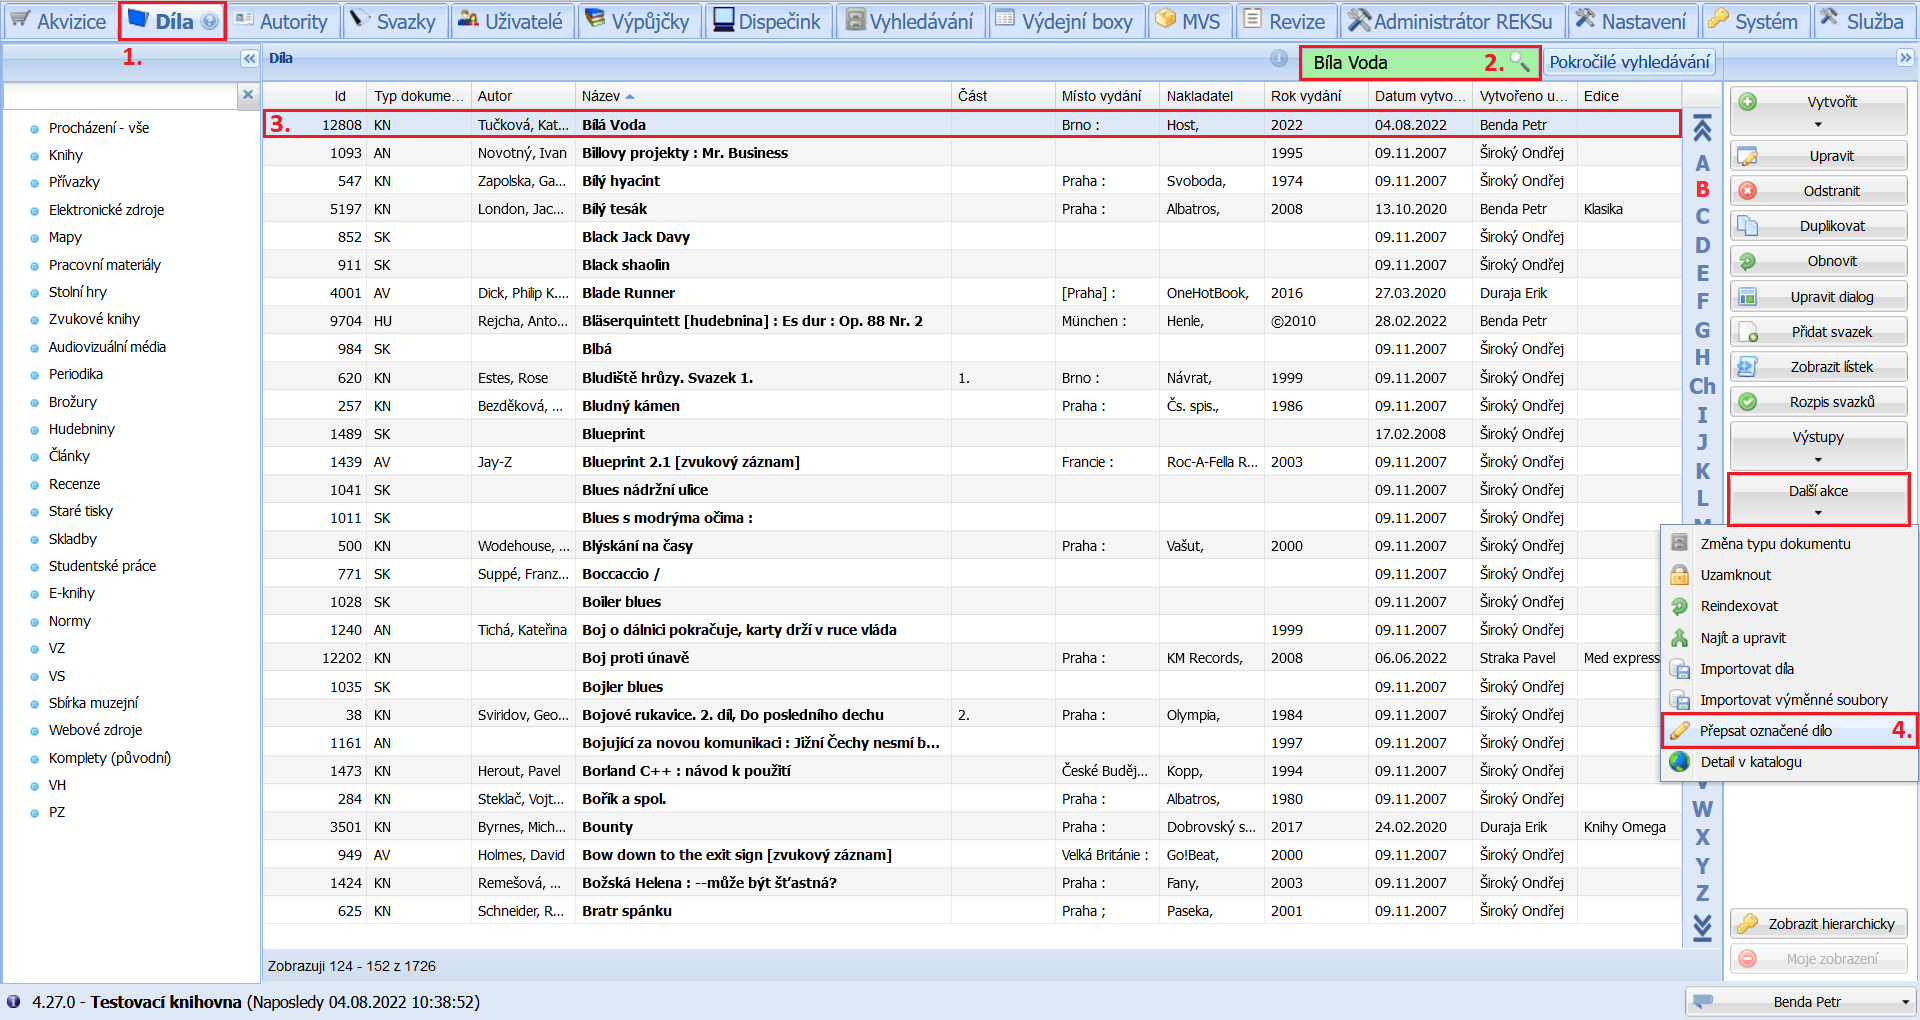Click the Upravit dialog button
Screen dimensions: 1920x1020
[1818, 297]
